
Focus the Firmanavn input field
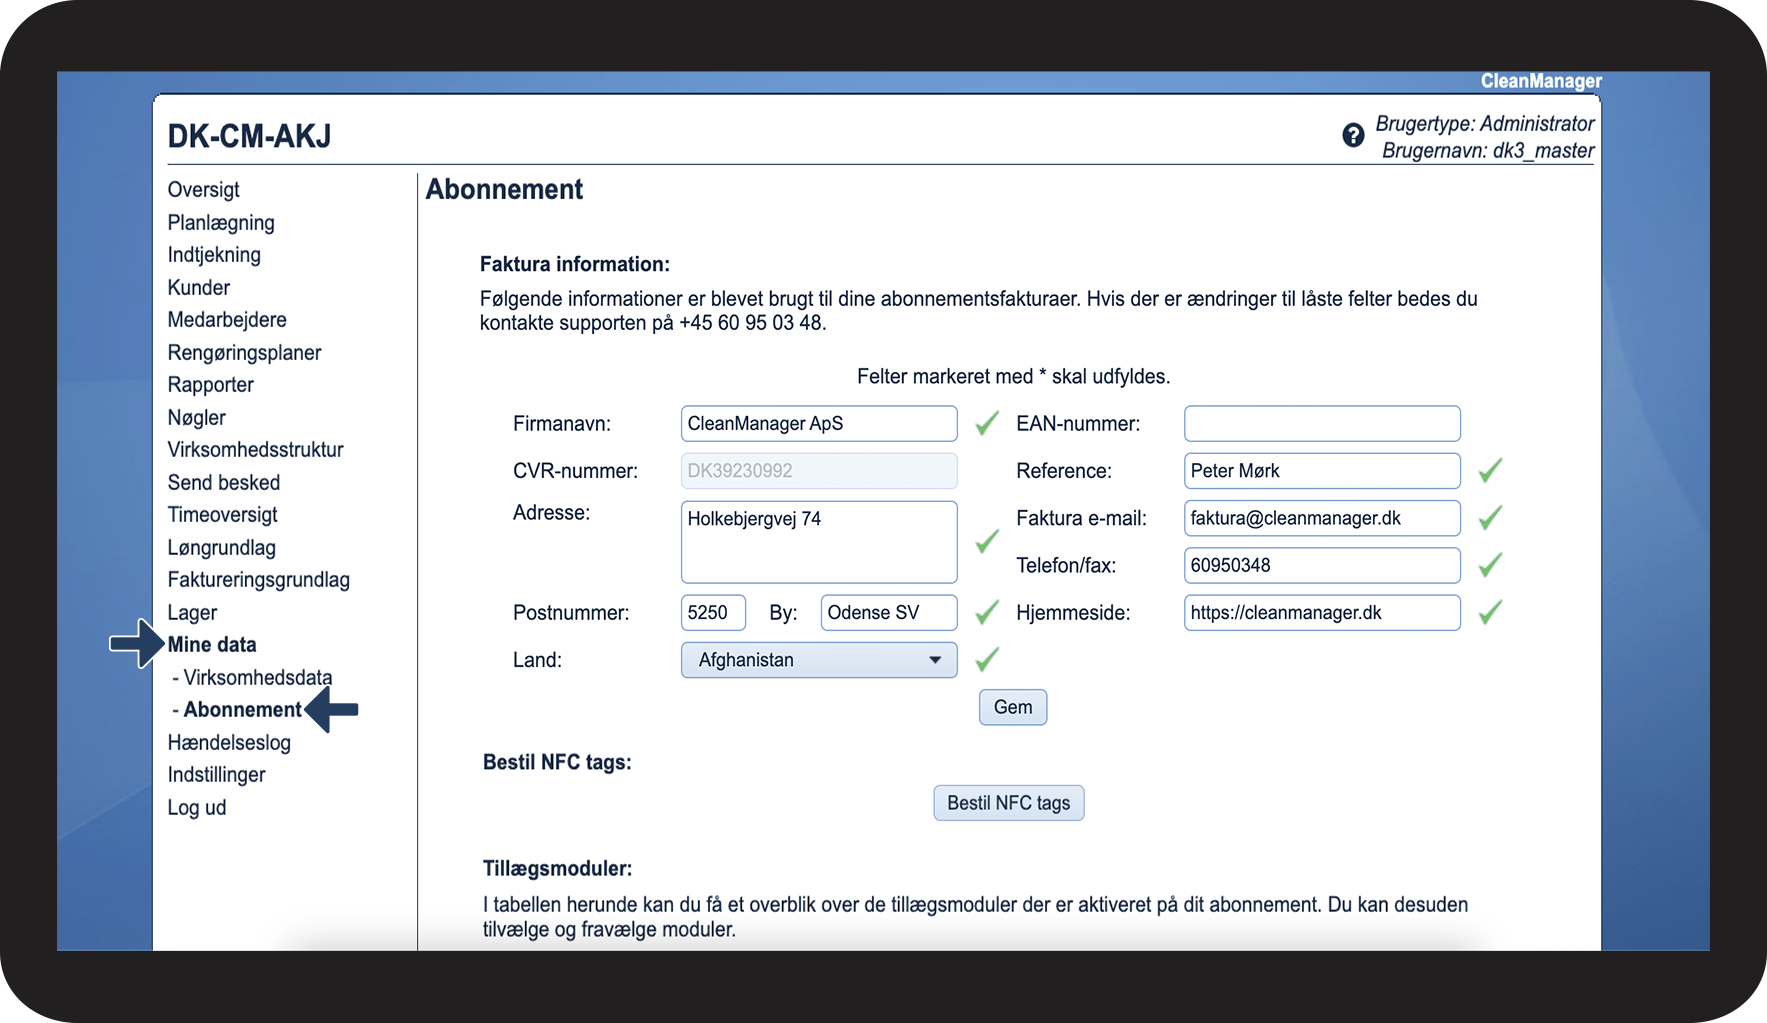click(819, 424)
